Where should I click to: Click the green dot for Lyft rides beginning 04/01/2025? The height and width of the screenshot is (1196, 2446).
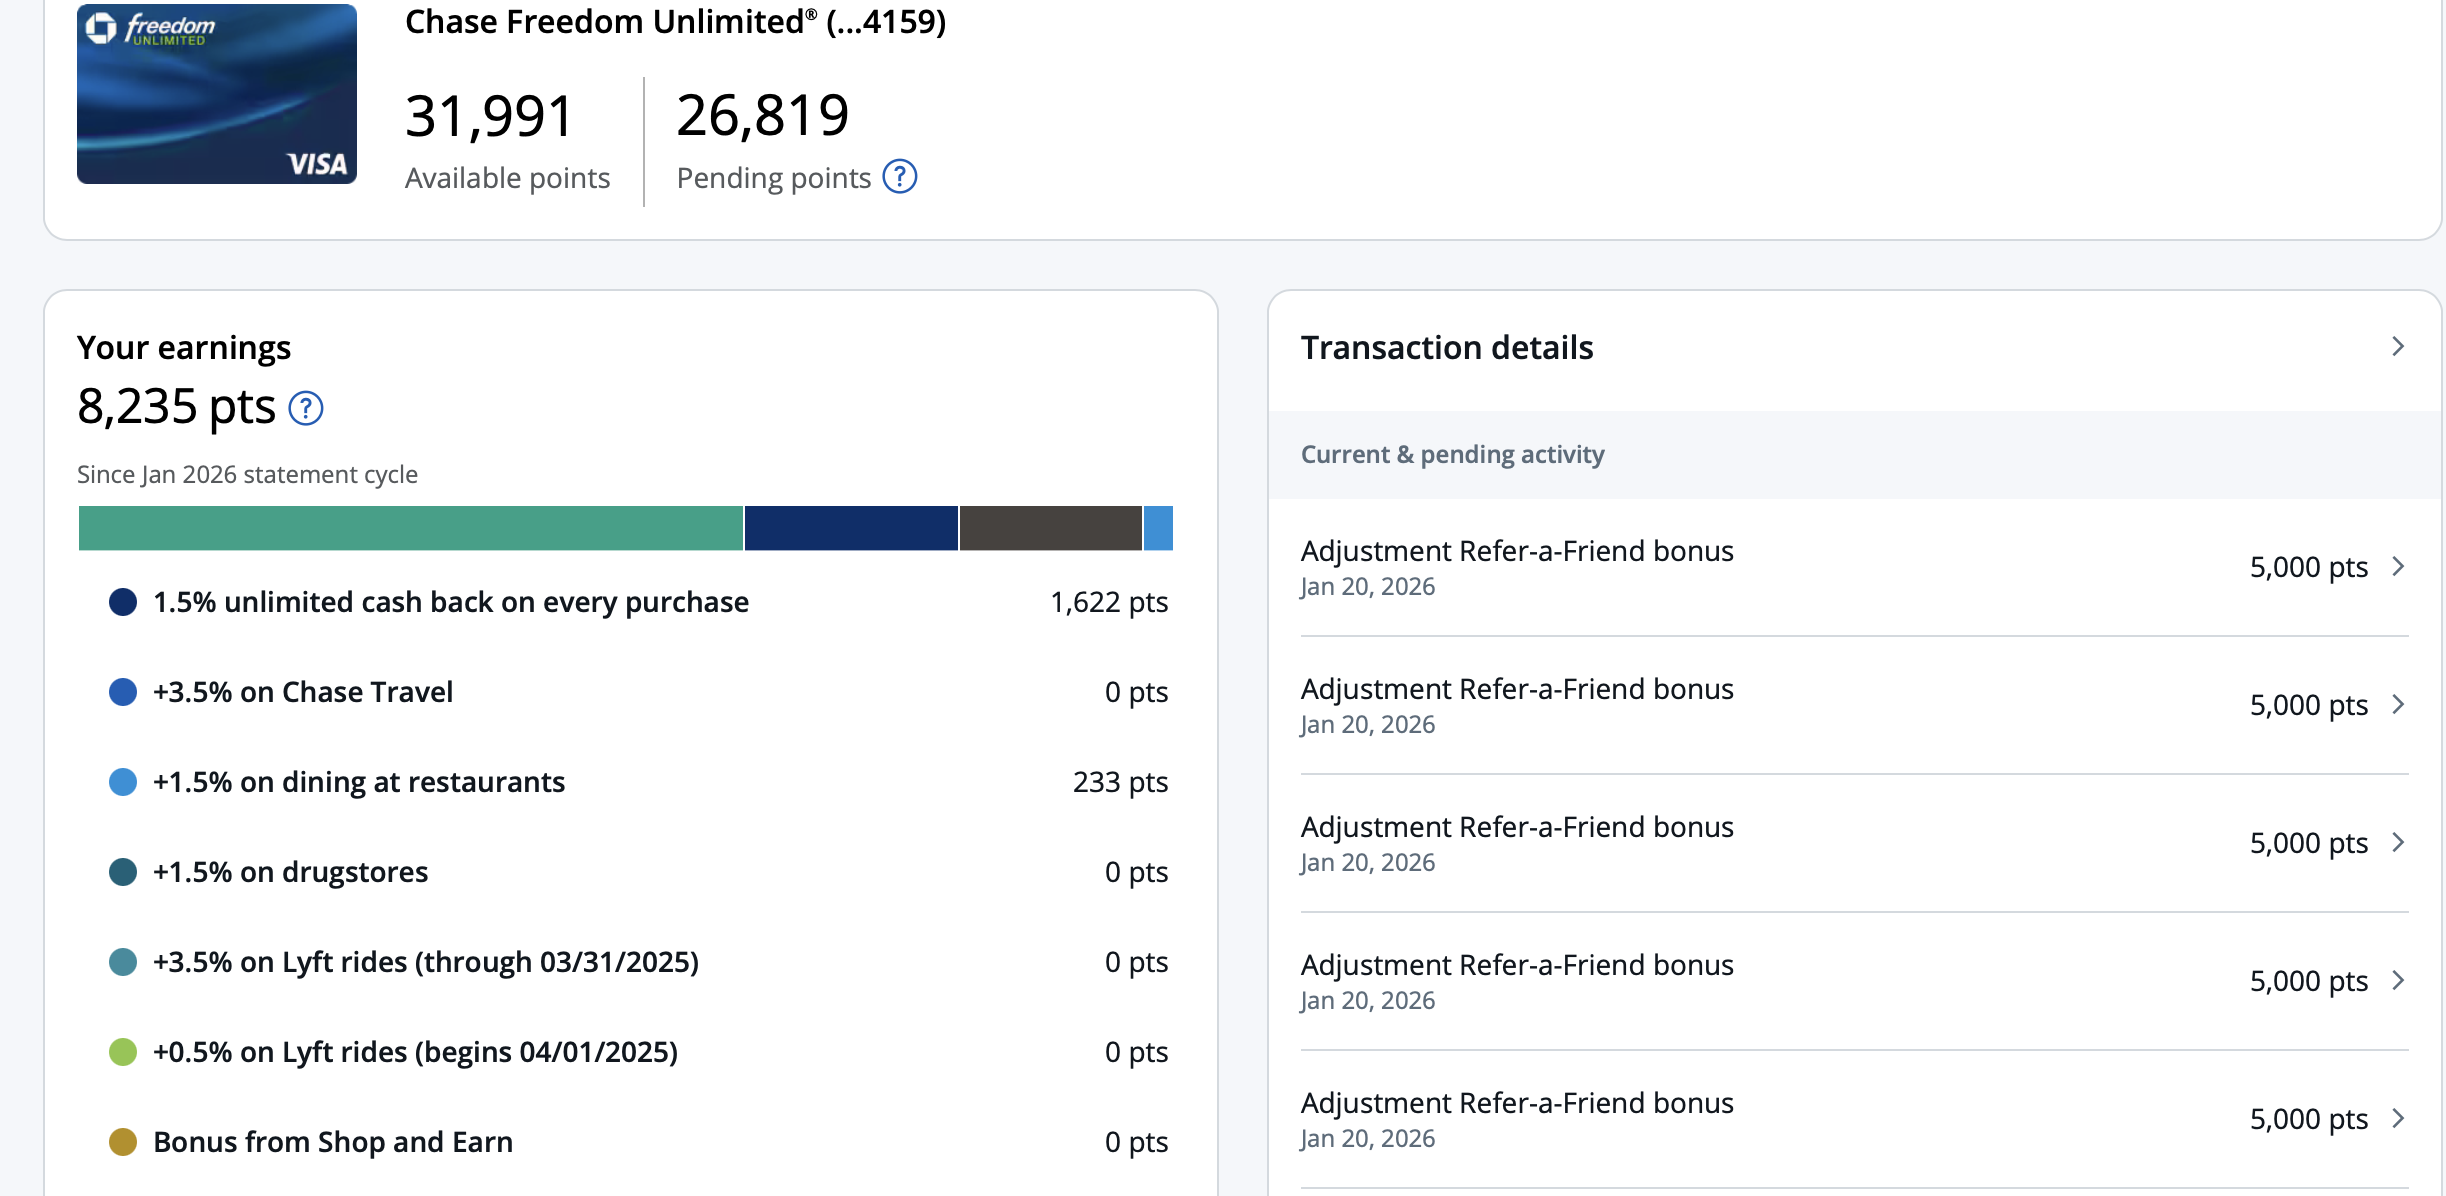123,1052
